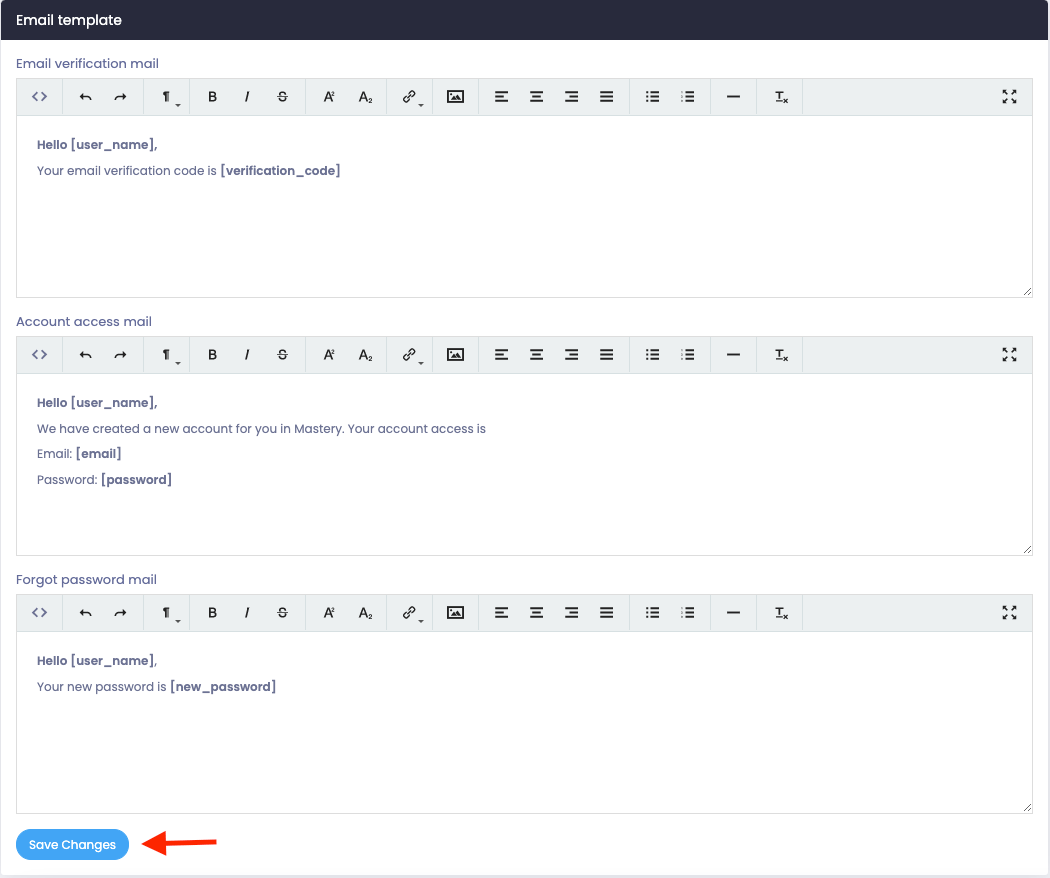Grab resize handle of Forgot password editor
1050x878 pixels.
[1027, 808]
